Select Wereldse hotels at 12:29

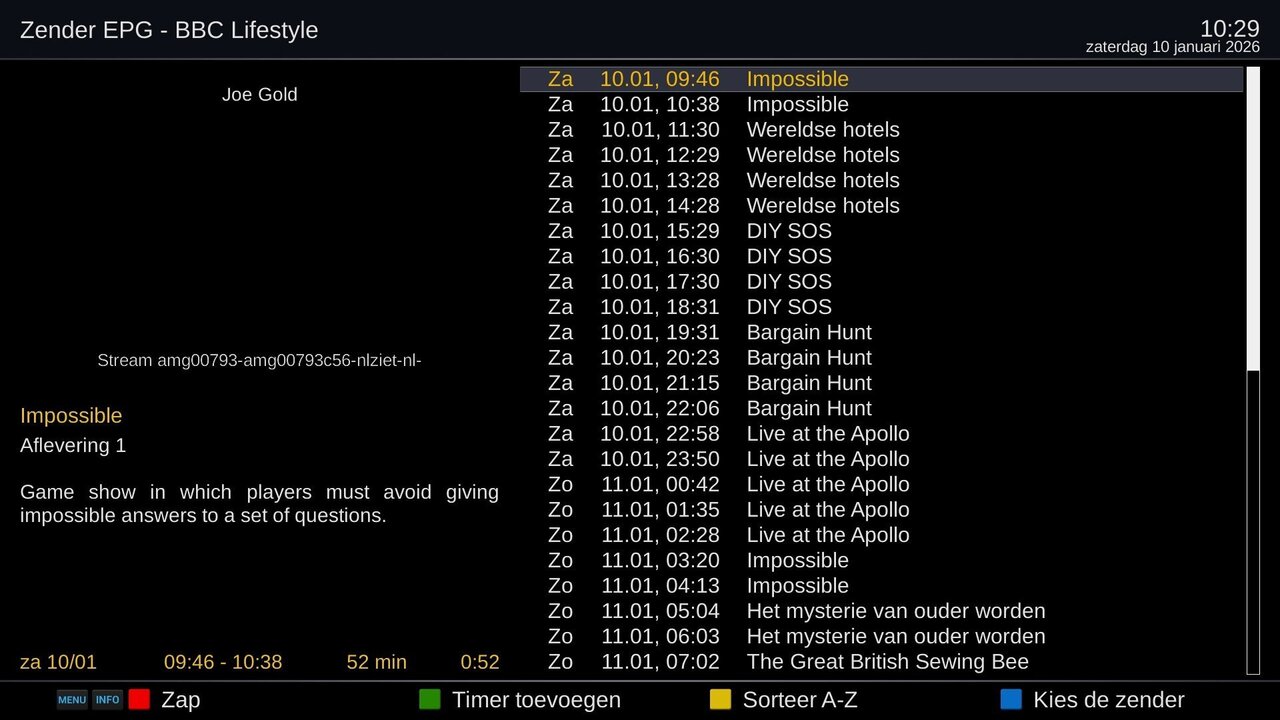[881, 155]
